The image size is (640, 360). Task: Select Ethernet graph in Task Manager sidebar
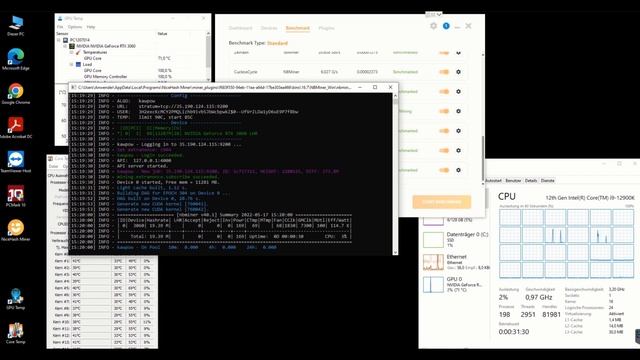tap(456, 262)
